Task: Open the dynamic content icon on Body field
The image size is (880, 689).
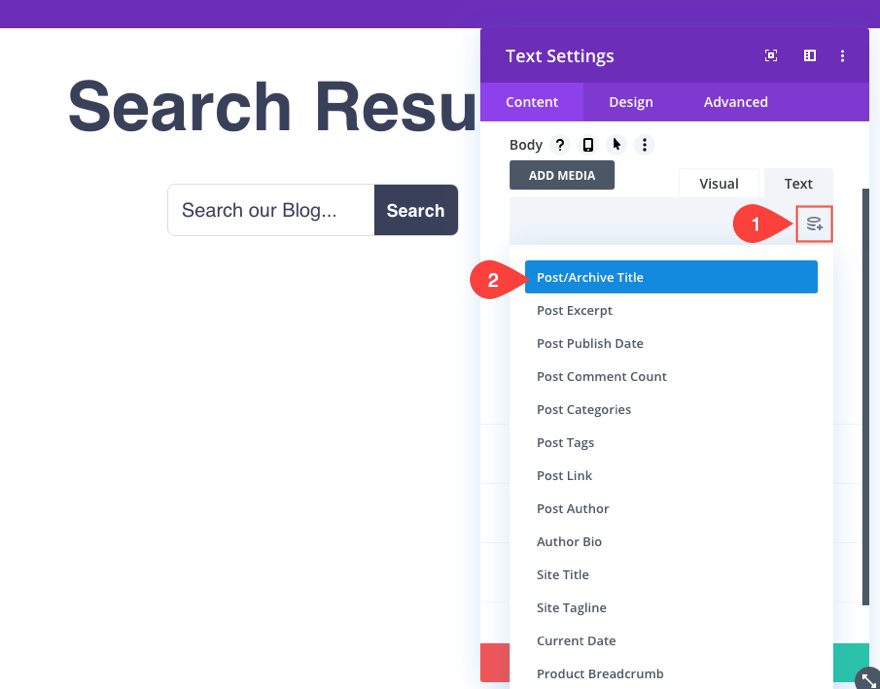Action: pos(814,223)
